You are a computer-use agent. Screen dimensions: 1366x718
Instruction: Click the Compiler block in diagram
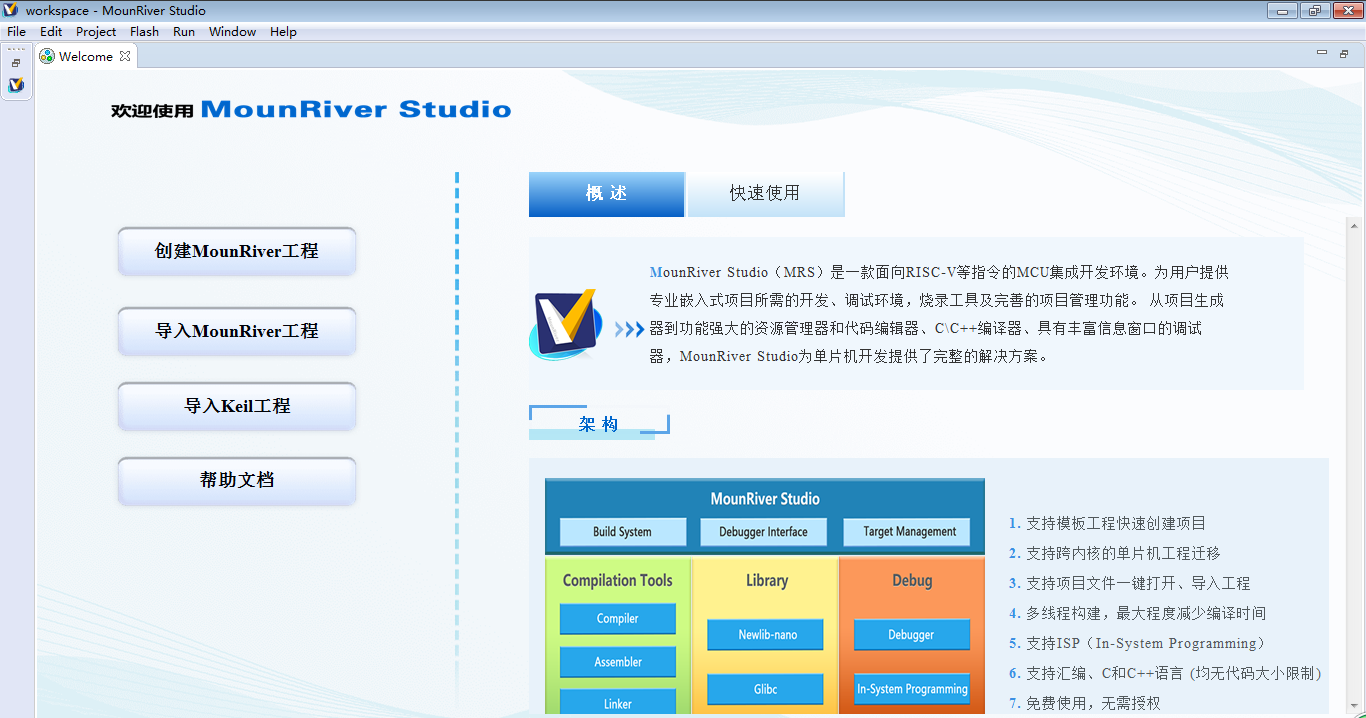click(x=617, y=619)
